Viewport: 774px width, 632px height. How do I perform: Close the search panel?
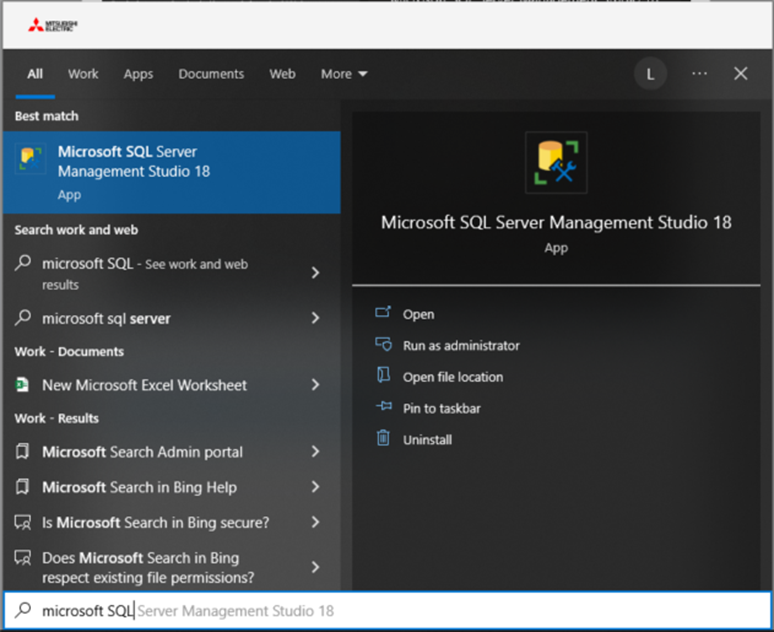740,74
